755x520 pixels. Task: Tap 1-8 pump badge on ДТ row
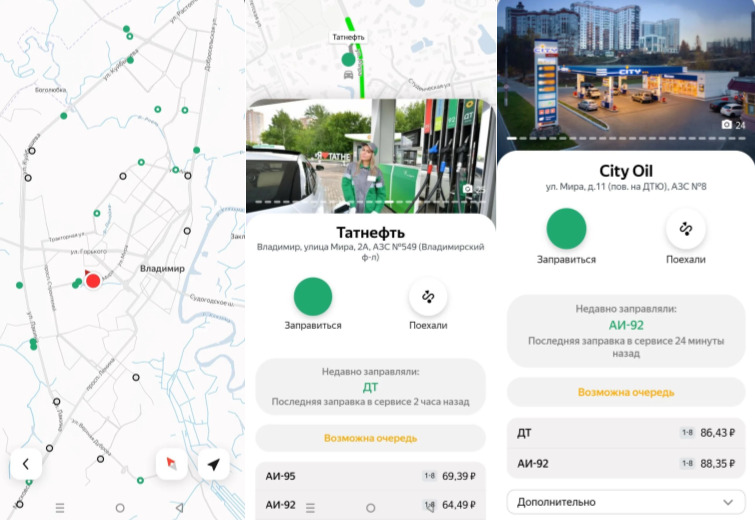pos(687,433)
